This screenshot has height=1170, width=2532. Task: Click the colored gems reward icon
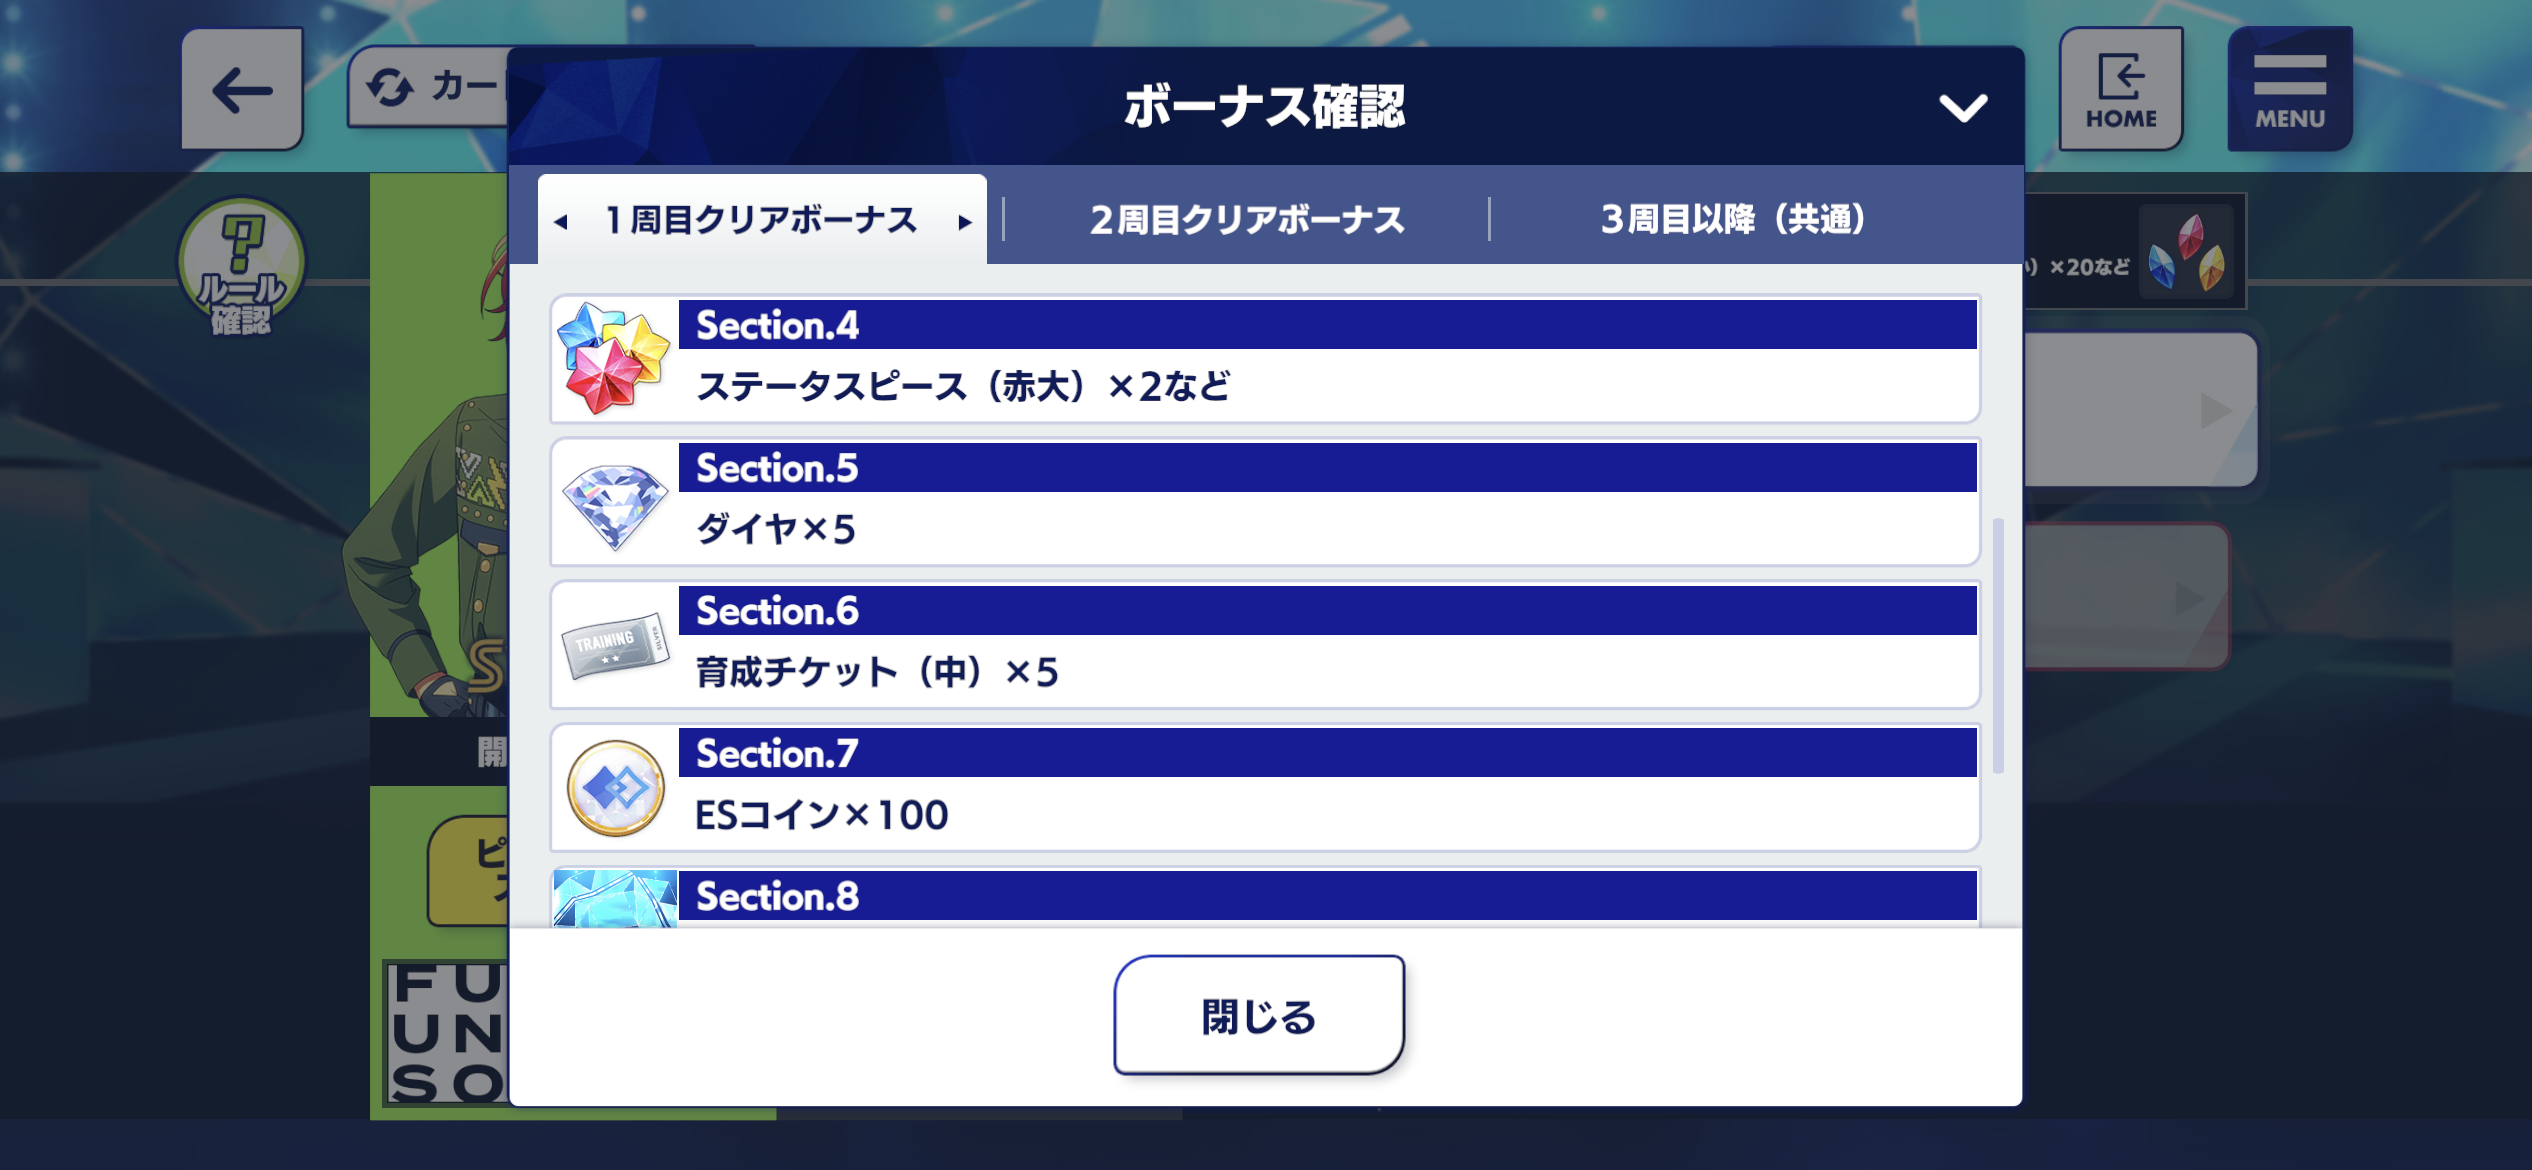tap(2188, 251)
